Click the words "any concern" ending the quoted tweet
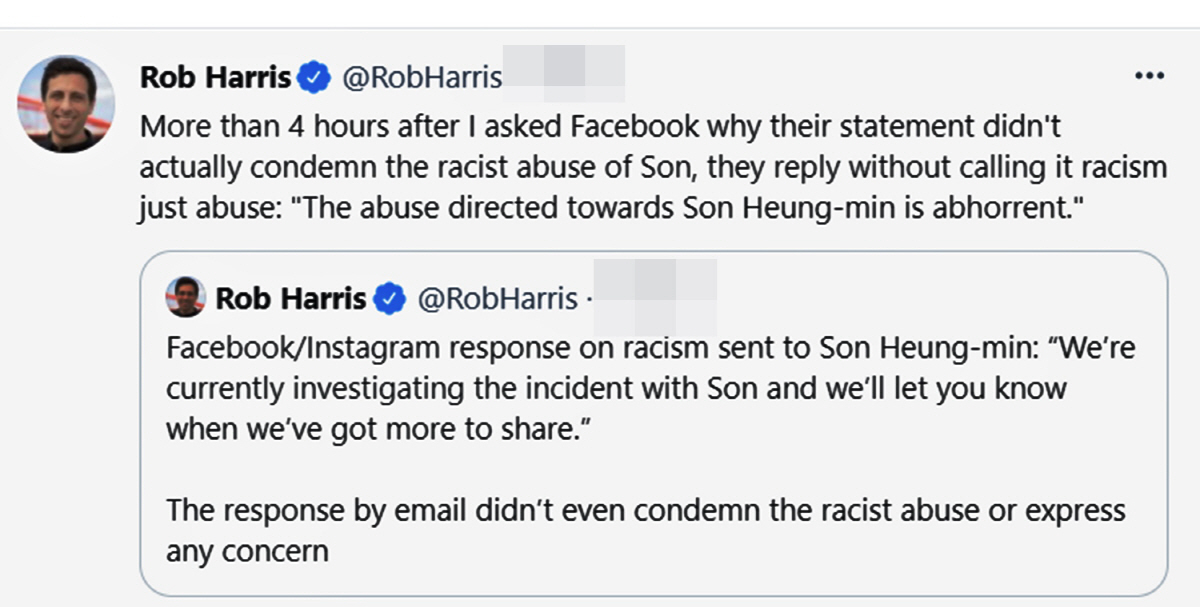This screenshot has width=1200, height=607. click(247, 550)
